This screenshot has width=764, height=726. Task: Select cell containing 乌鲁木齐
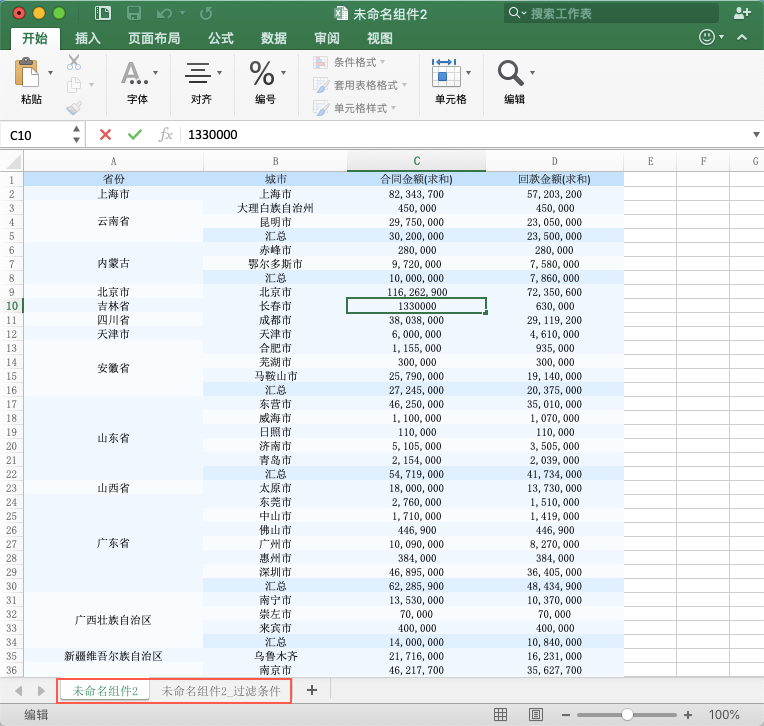click(x=275, y=656)
